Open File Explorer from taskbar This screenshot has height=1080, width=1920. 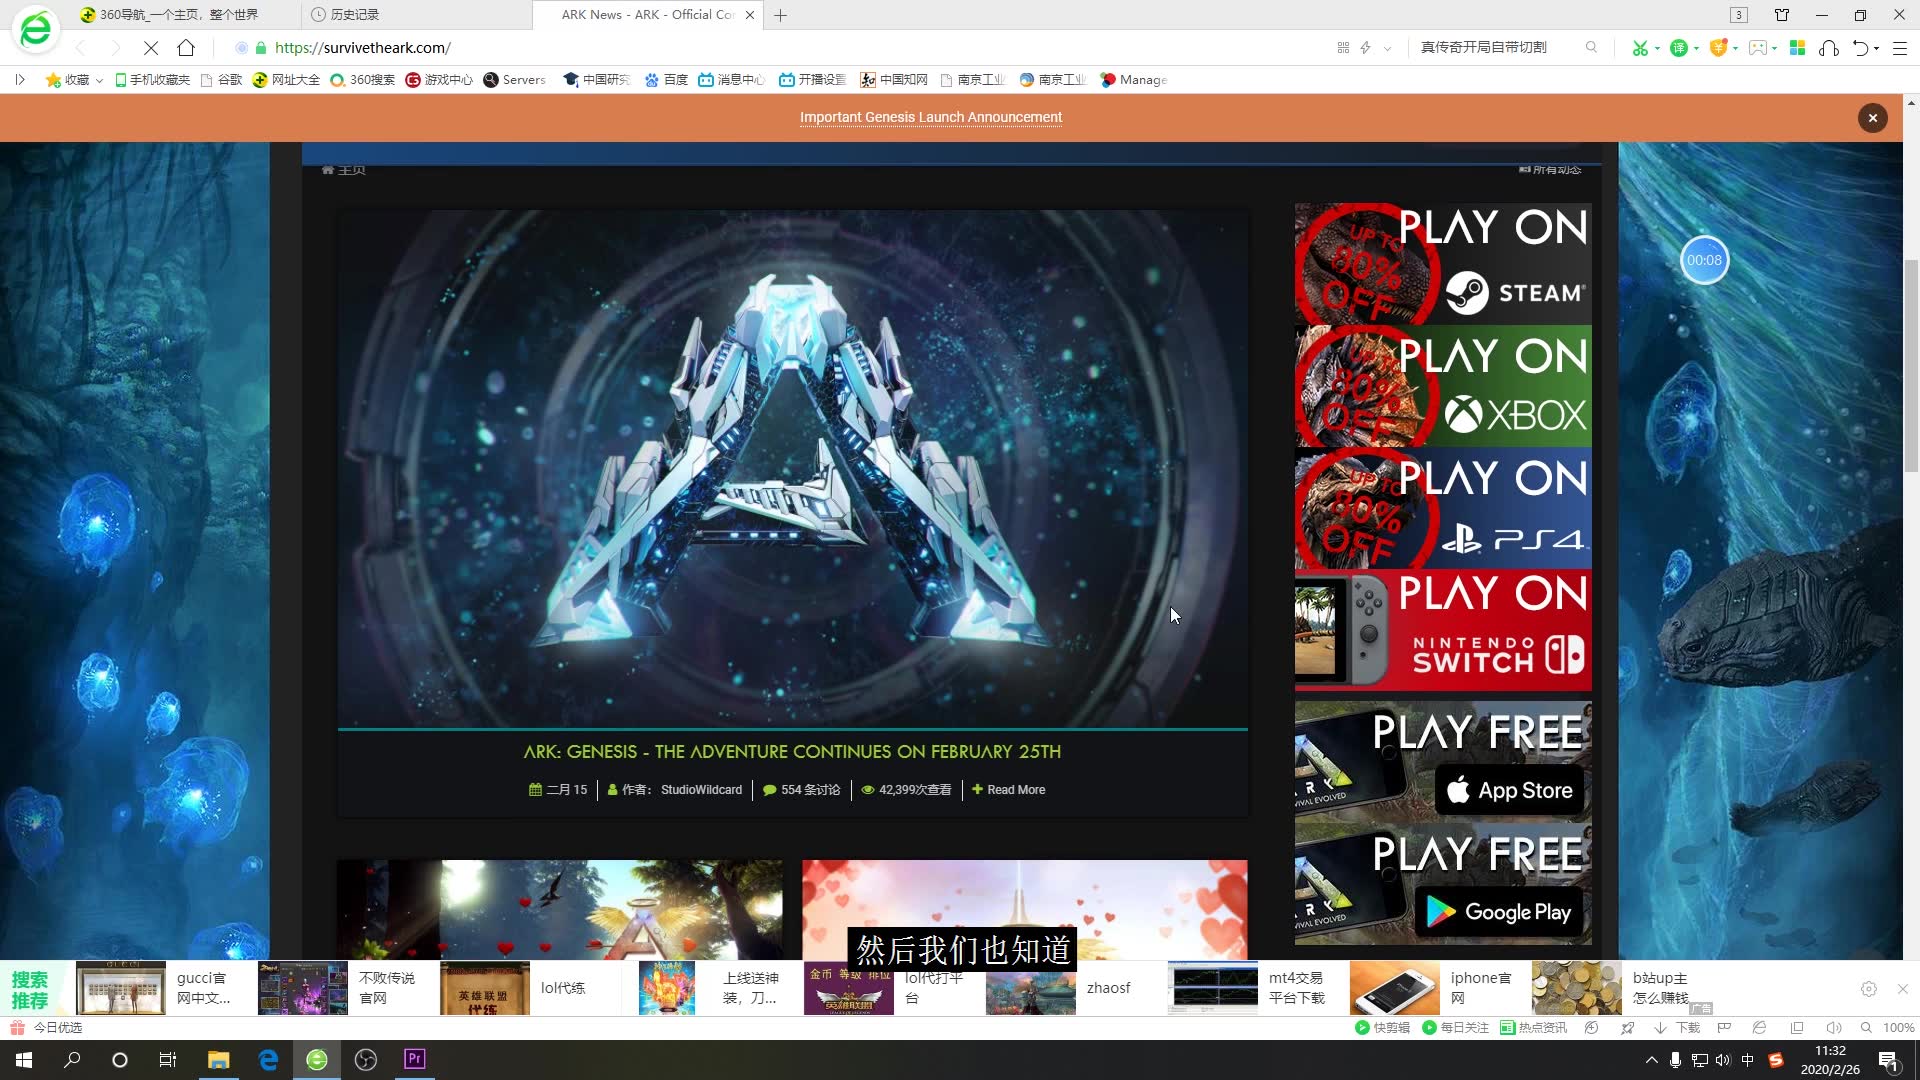click(218, 1060)
